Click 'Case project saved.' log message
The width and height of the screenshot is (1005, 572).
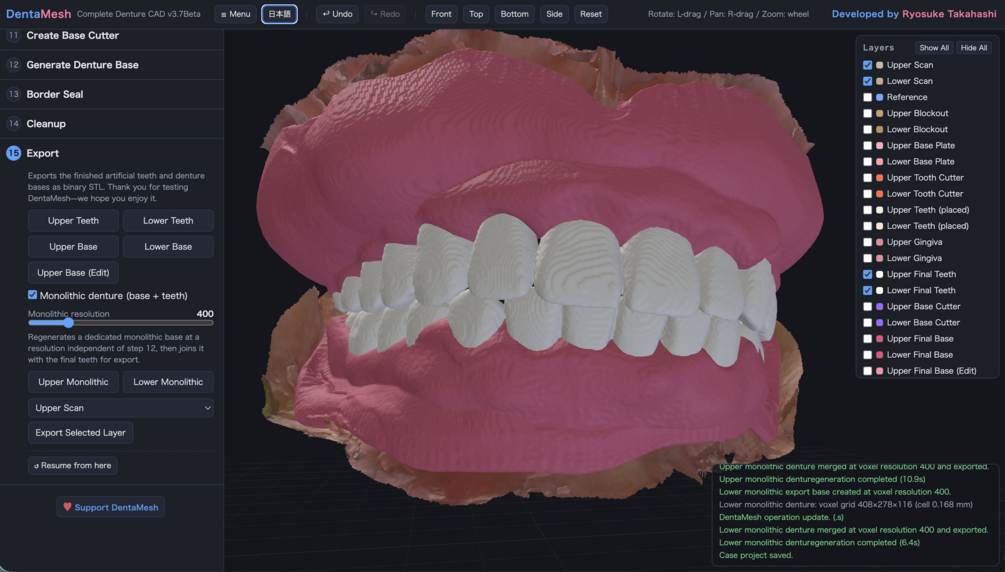[756, 555]
